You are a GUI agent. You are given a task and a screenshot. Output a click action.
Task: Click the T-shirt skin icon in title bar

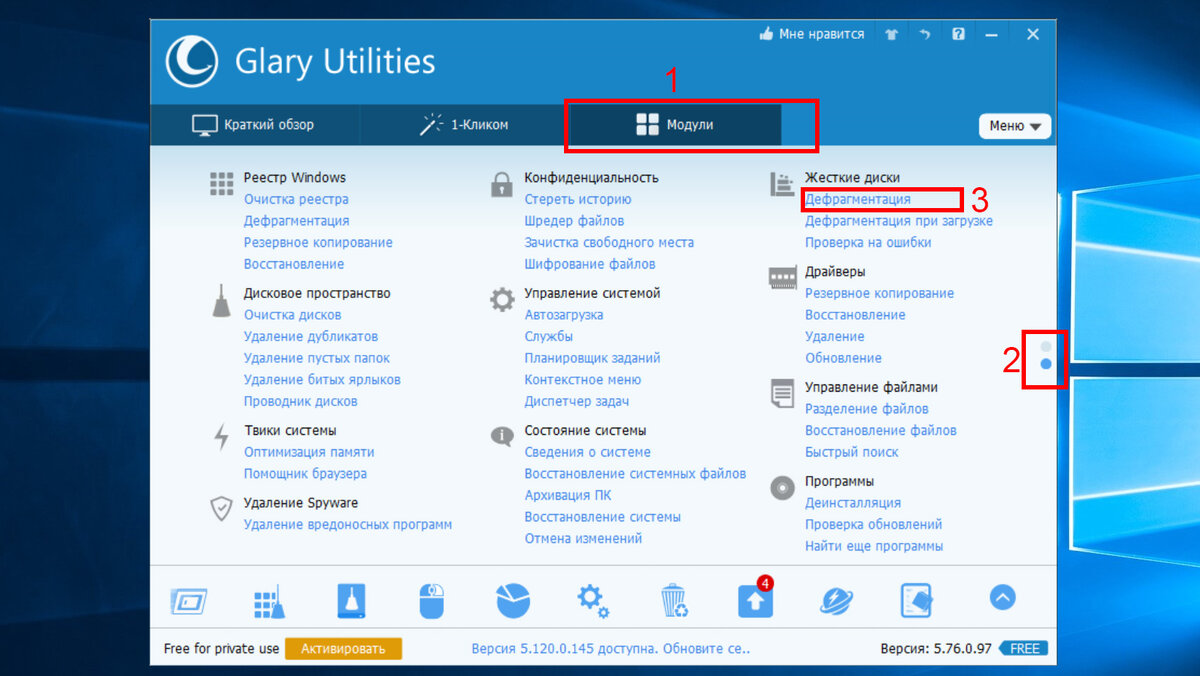click(x=891, y=34)
